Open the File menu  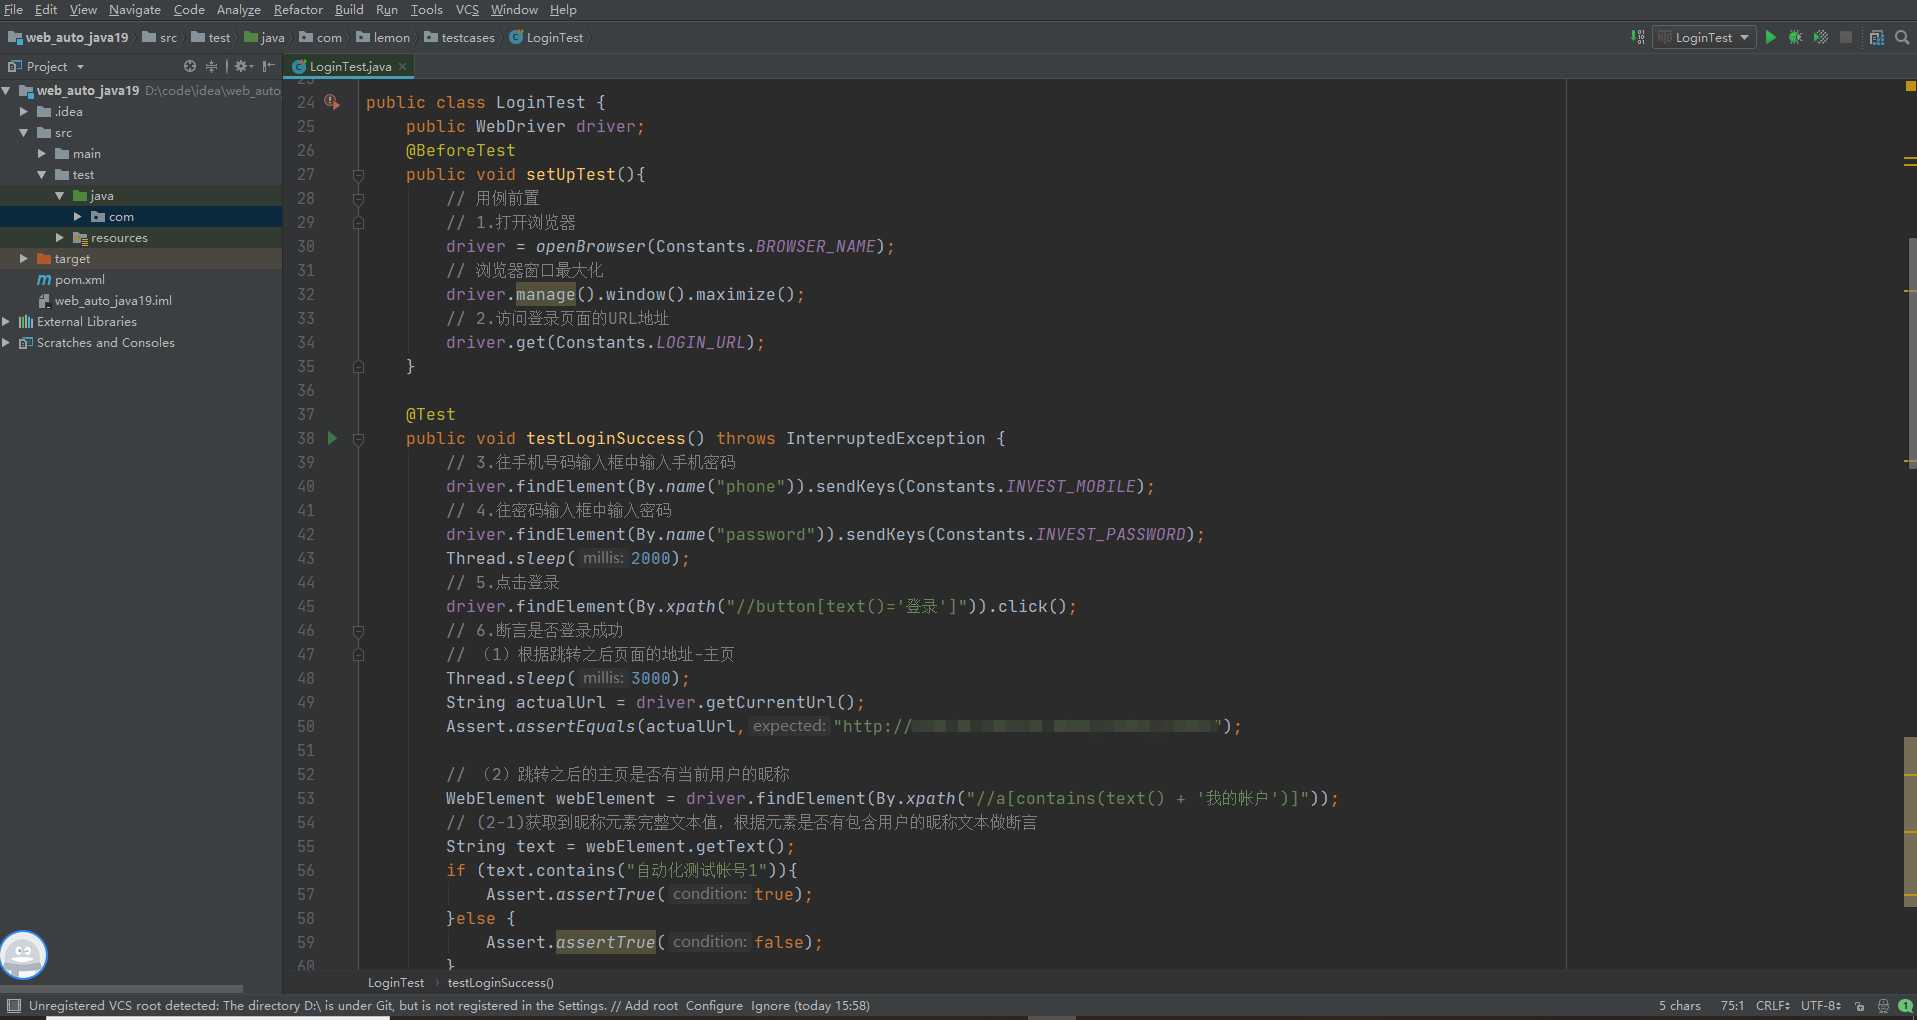[14, 9]
